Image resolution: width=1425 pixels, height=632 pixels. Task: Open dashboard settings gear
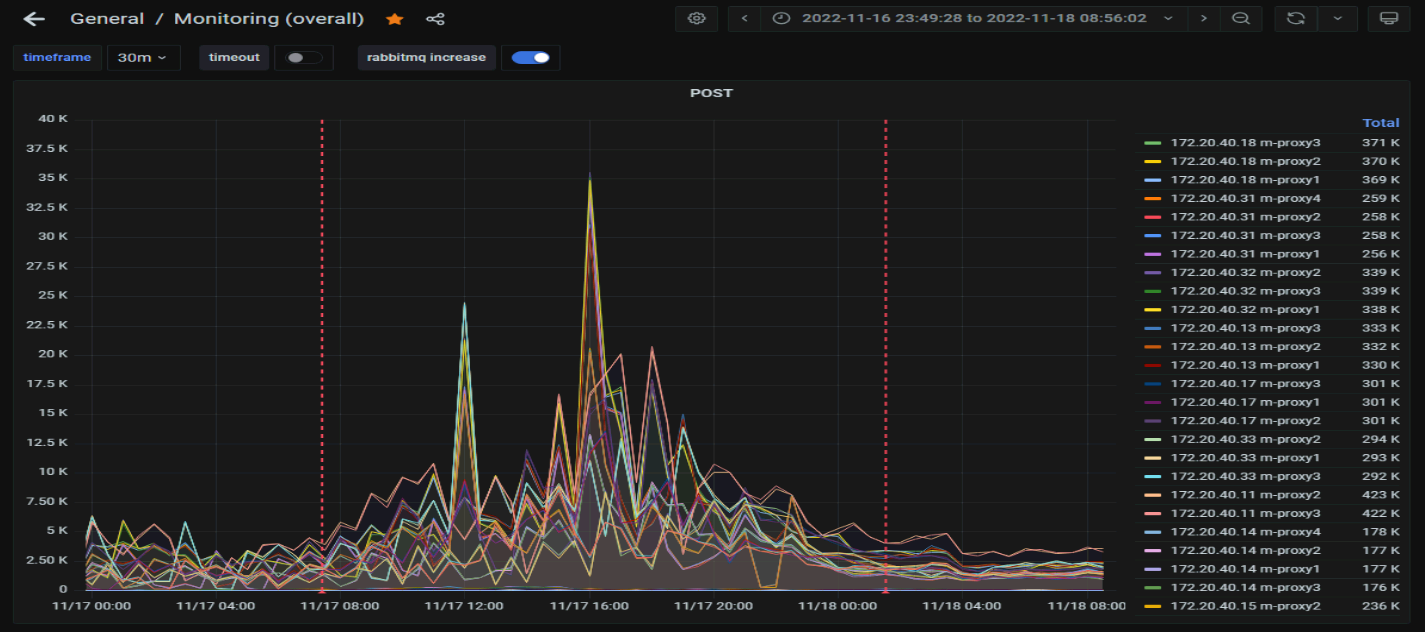tap(697, 19)
